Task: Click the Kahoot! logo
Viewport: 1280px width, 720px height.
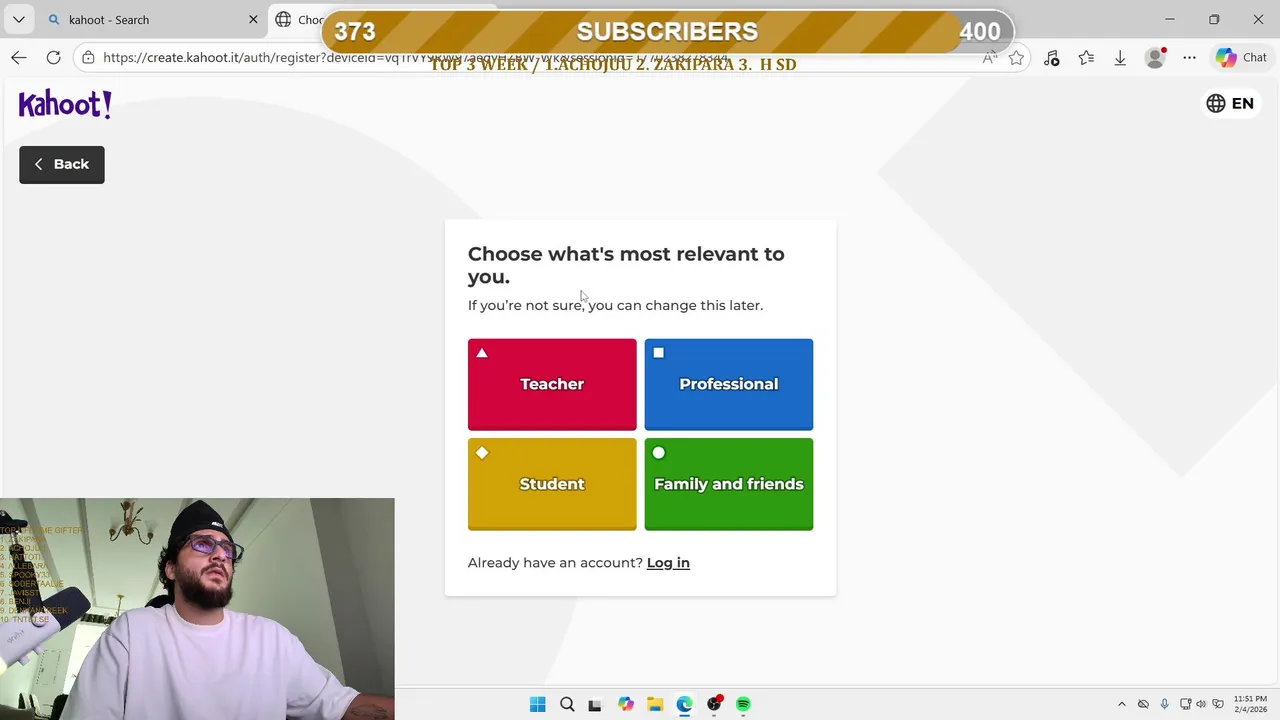Action: (x=65, y=103)
